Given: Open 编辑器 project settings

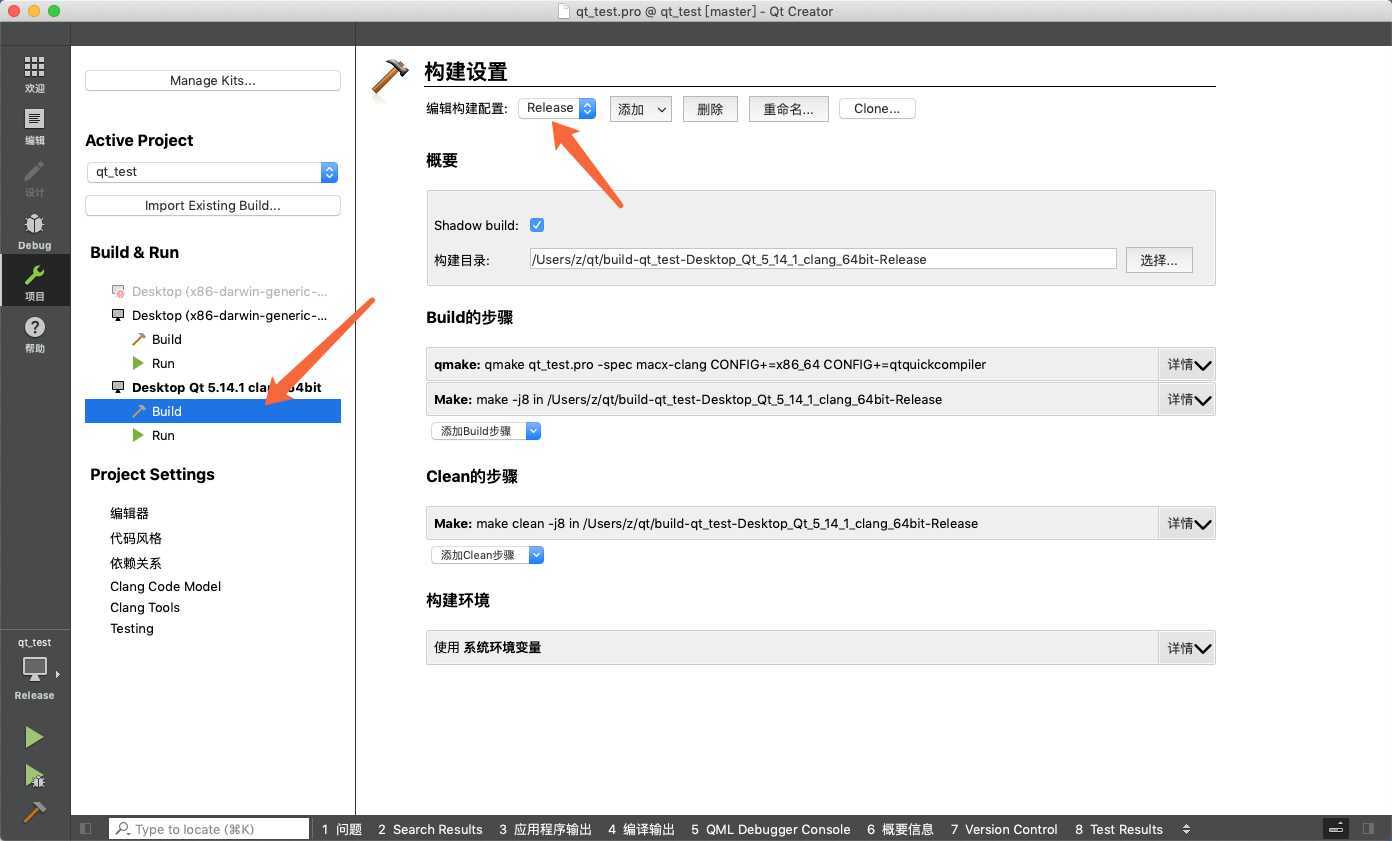Looking at the screenshot, I should (129, 513).
